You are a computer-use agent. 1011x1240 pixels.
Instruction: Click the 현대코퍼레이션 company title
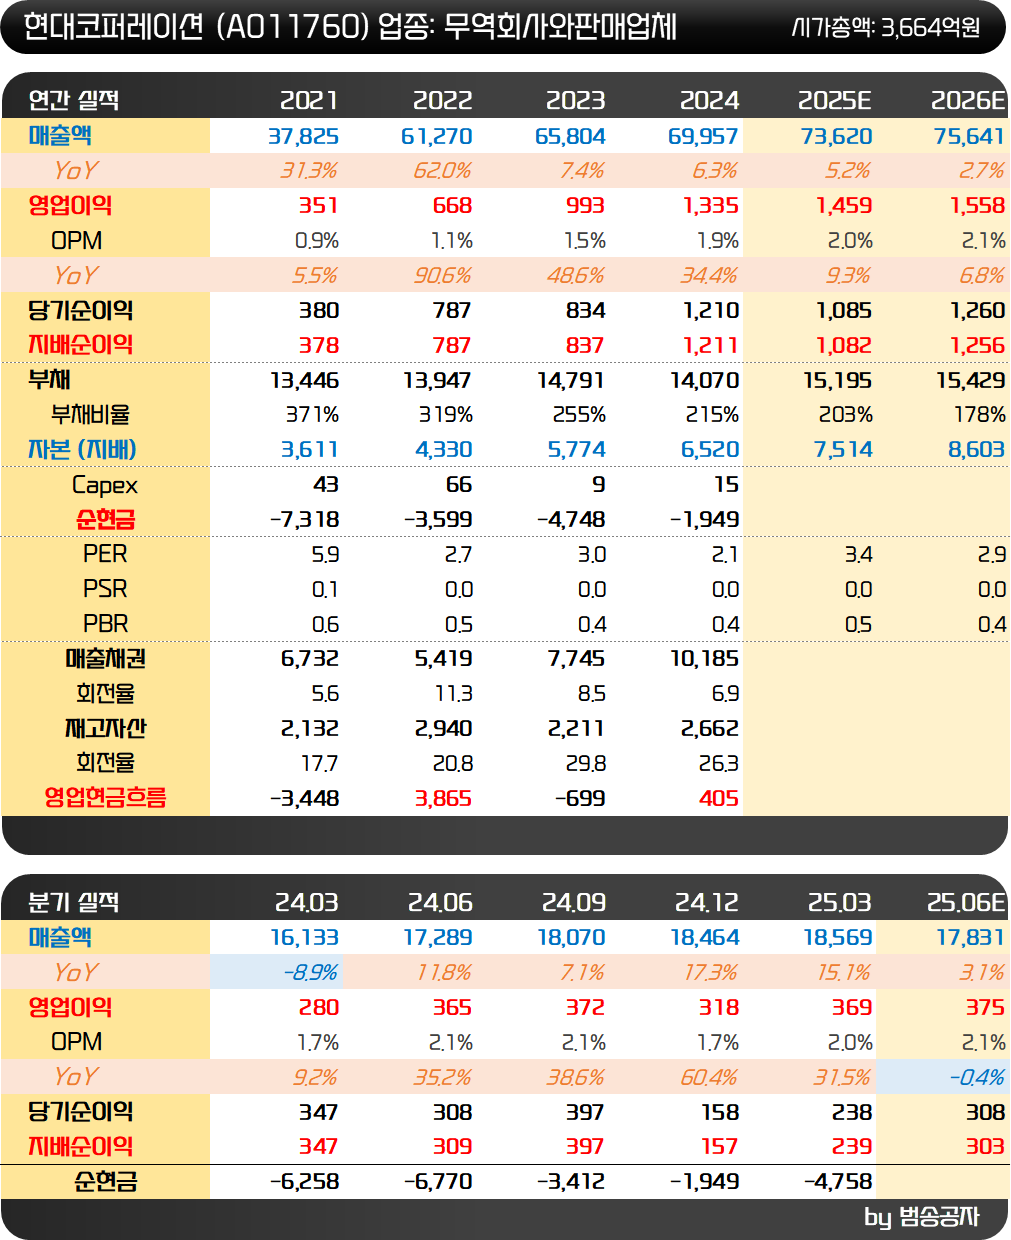click(114, 27)
